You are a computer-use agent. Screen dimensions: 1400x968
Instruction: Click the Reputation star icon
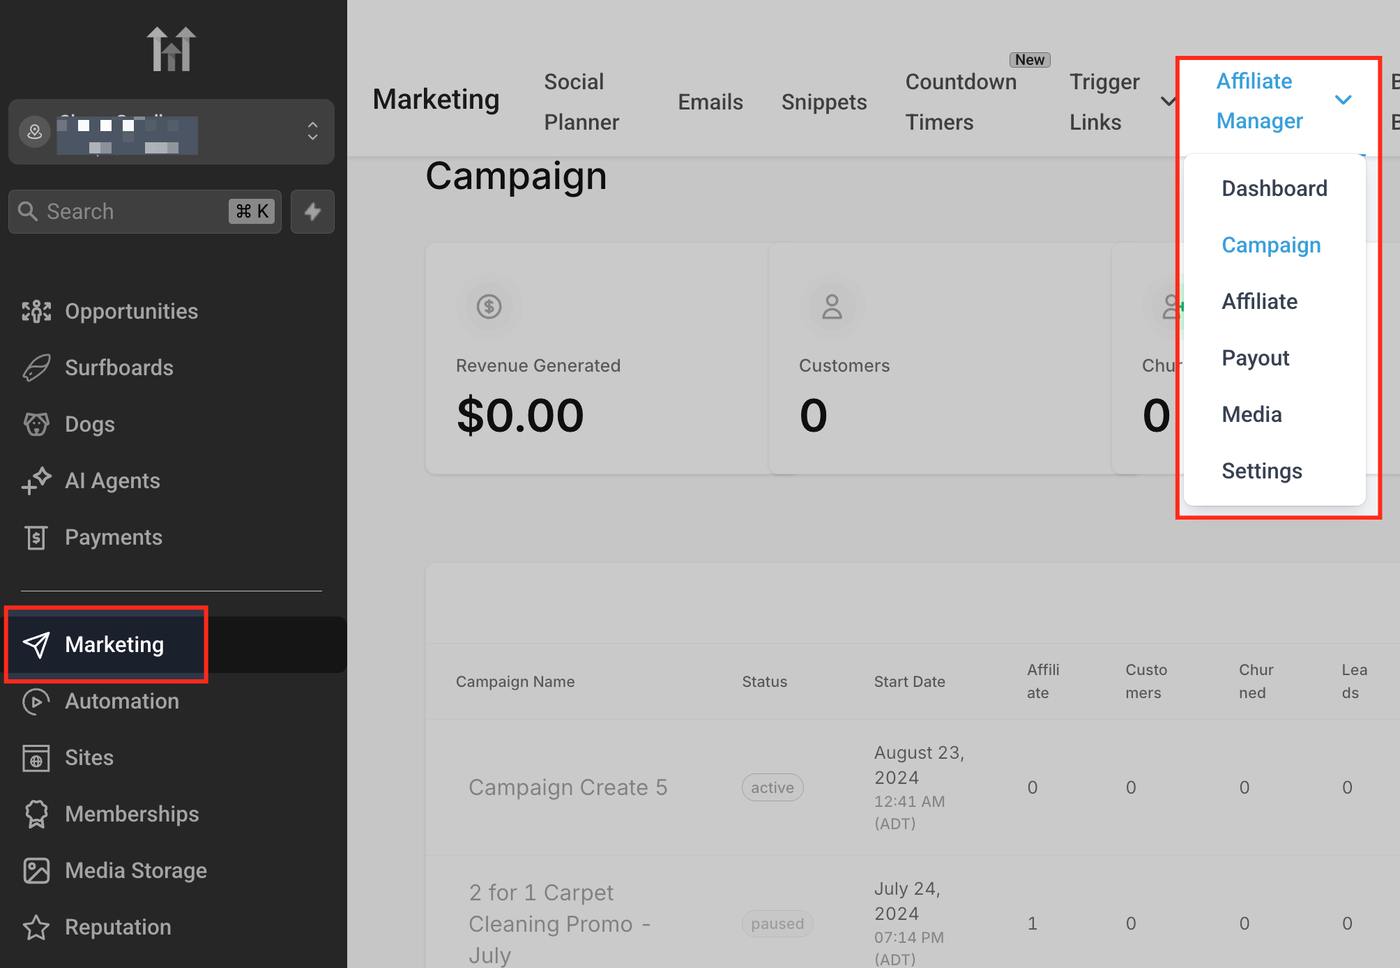point(36,928)
